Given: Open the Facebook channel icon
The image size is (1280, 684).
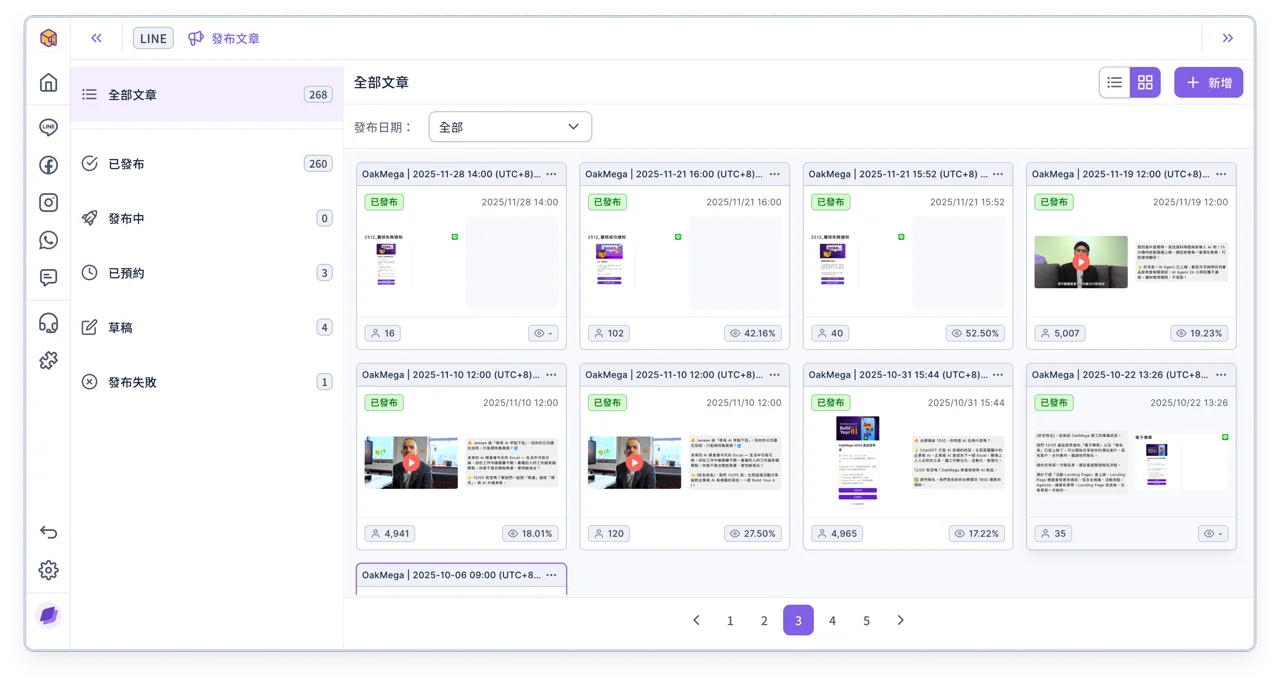Looking at the screenshot, I should pos(48,165).
